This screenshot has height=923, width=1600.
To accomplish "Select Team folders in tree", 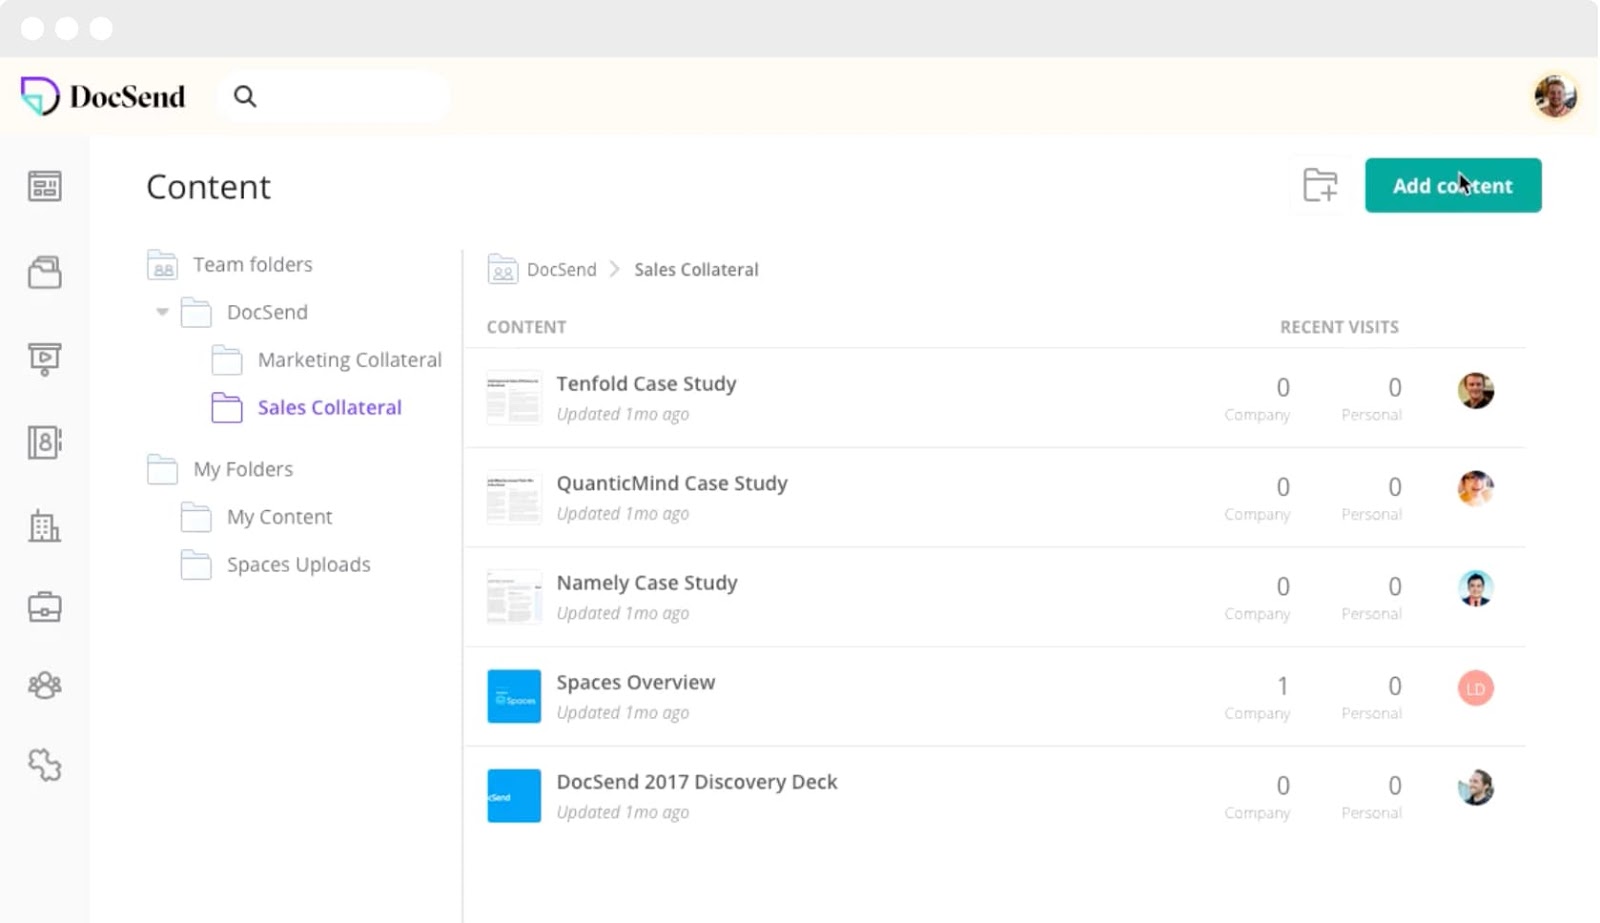I will tap(253, 264).
